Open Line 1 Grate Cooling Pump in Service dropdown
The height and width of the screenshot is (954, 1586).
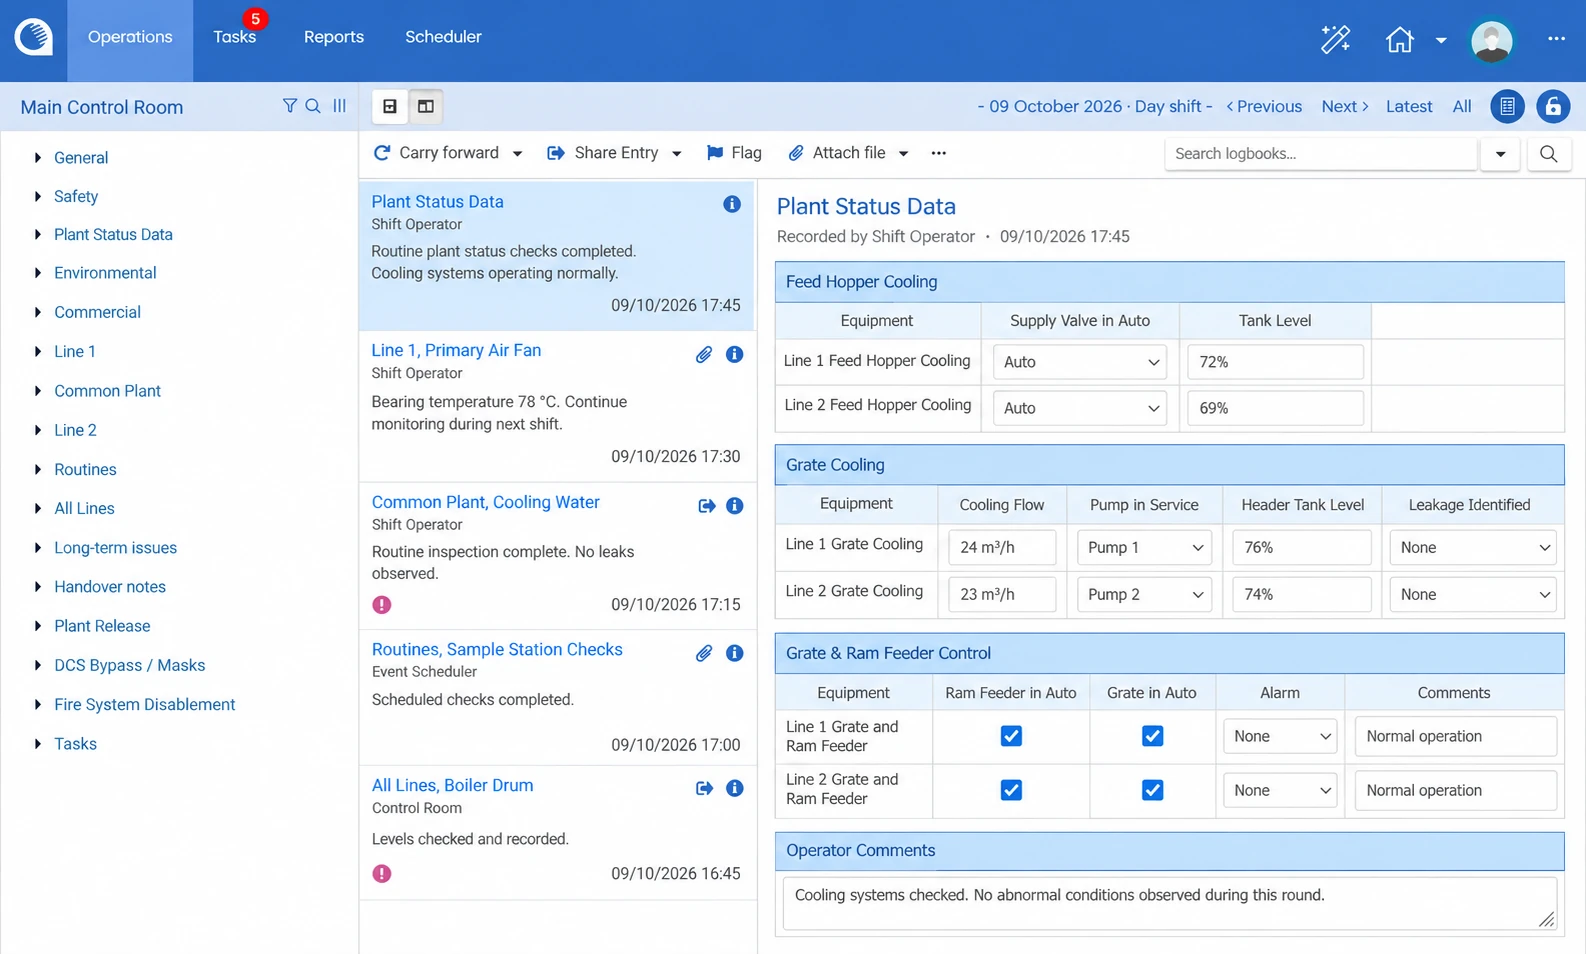(x=1144, y=548)
